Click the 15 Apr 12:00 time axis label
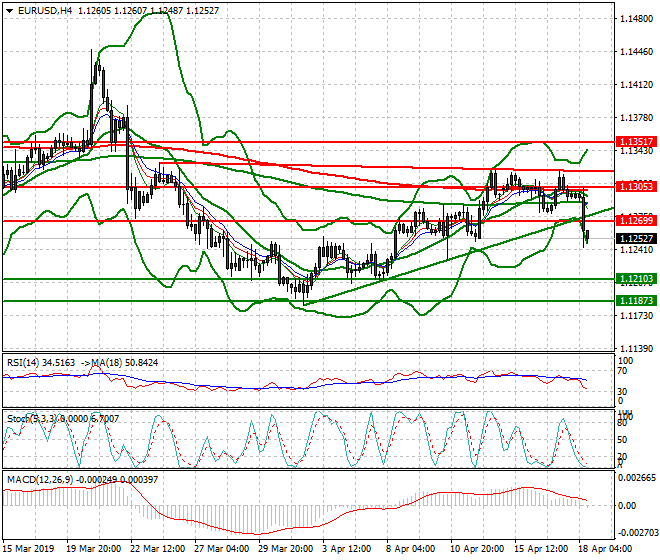The height and width of the screenshot is (560, 660). (542, 549)
